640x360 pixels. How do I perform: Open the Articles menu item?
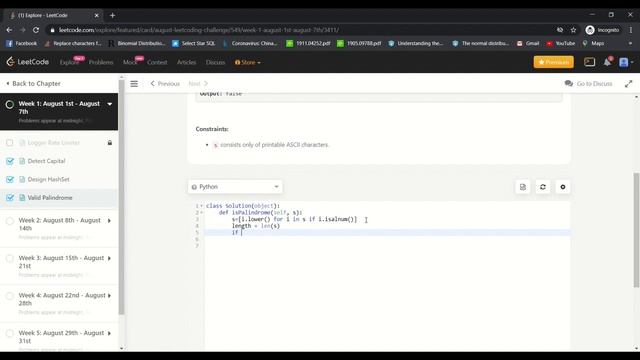click(186, 62)
